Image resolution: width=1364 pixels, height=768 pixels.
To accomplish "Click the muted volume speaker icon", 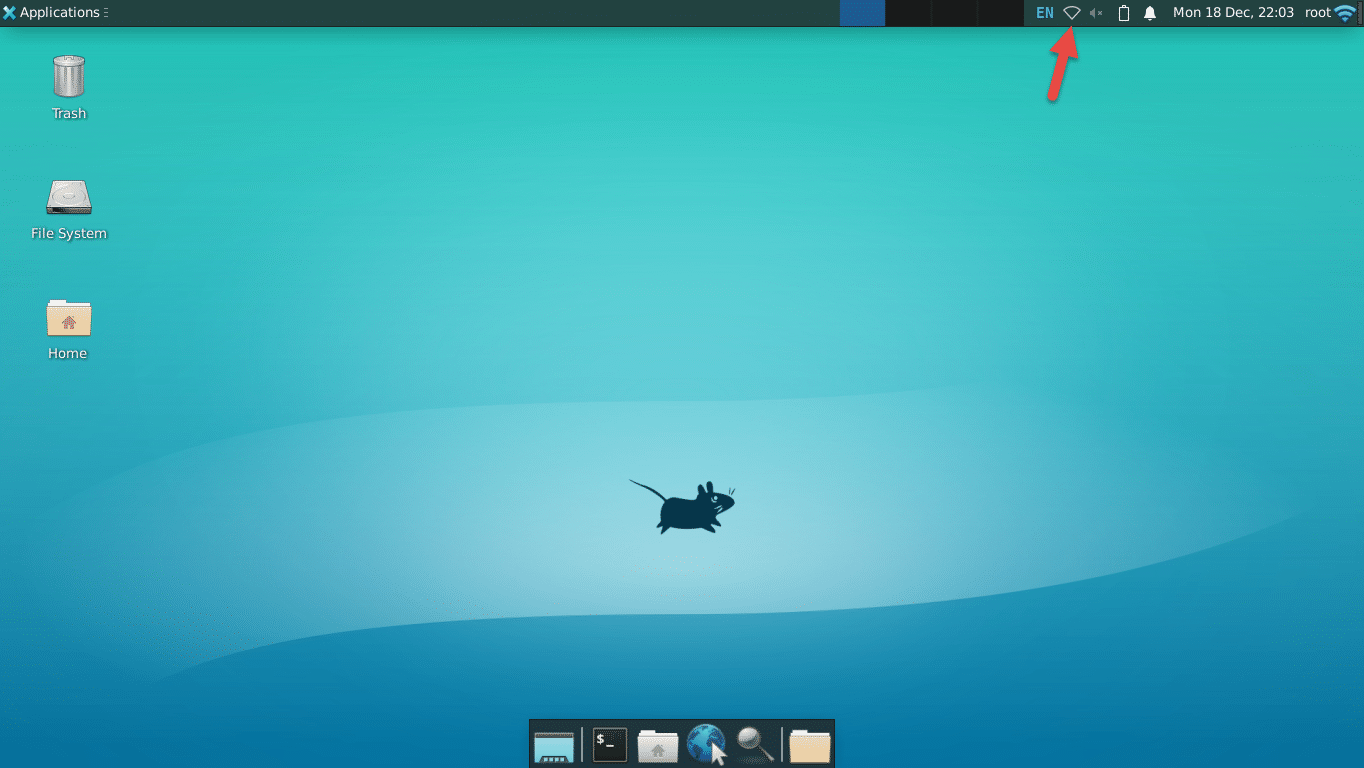I will (1096, 13).
